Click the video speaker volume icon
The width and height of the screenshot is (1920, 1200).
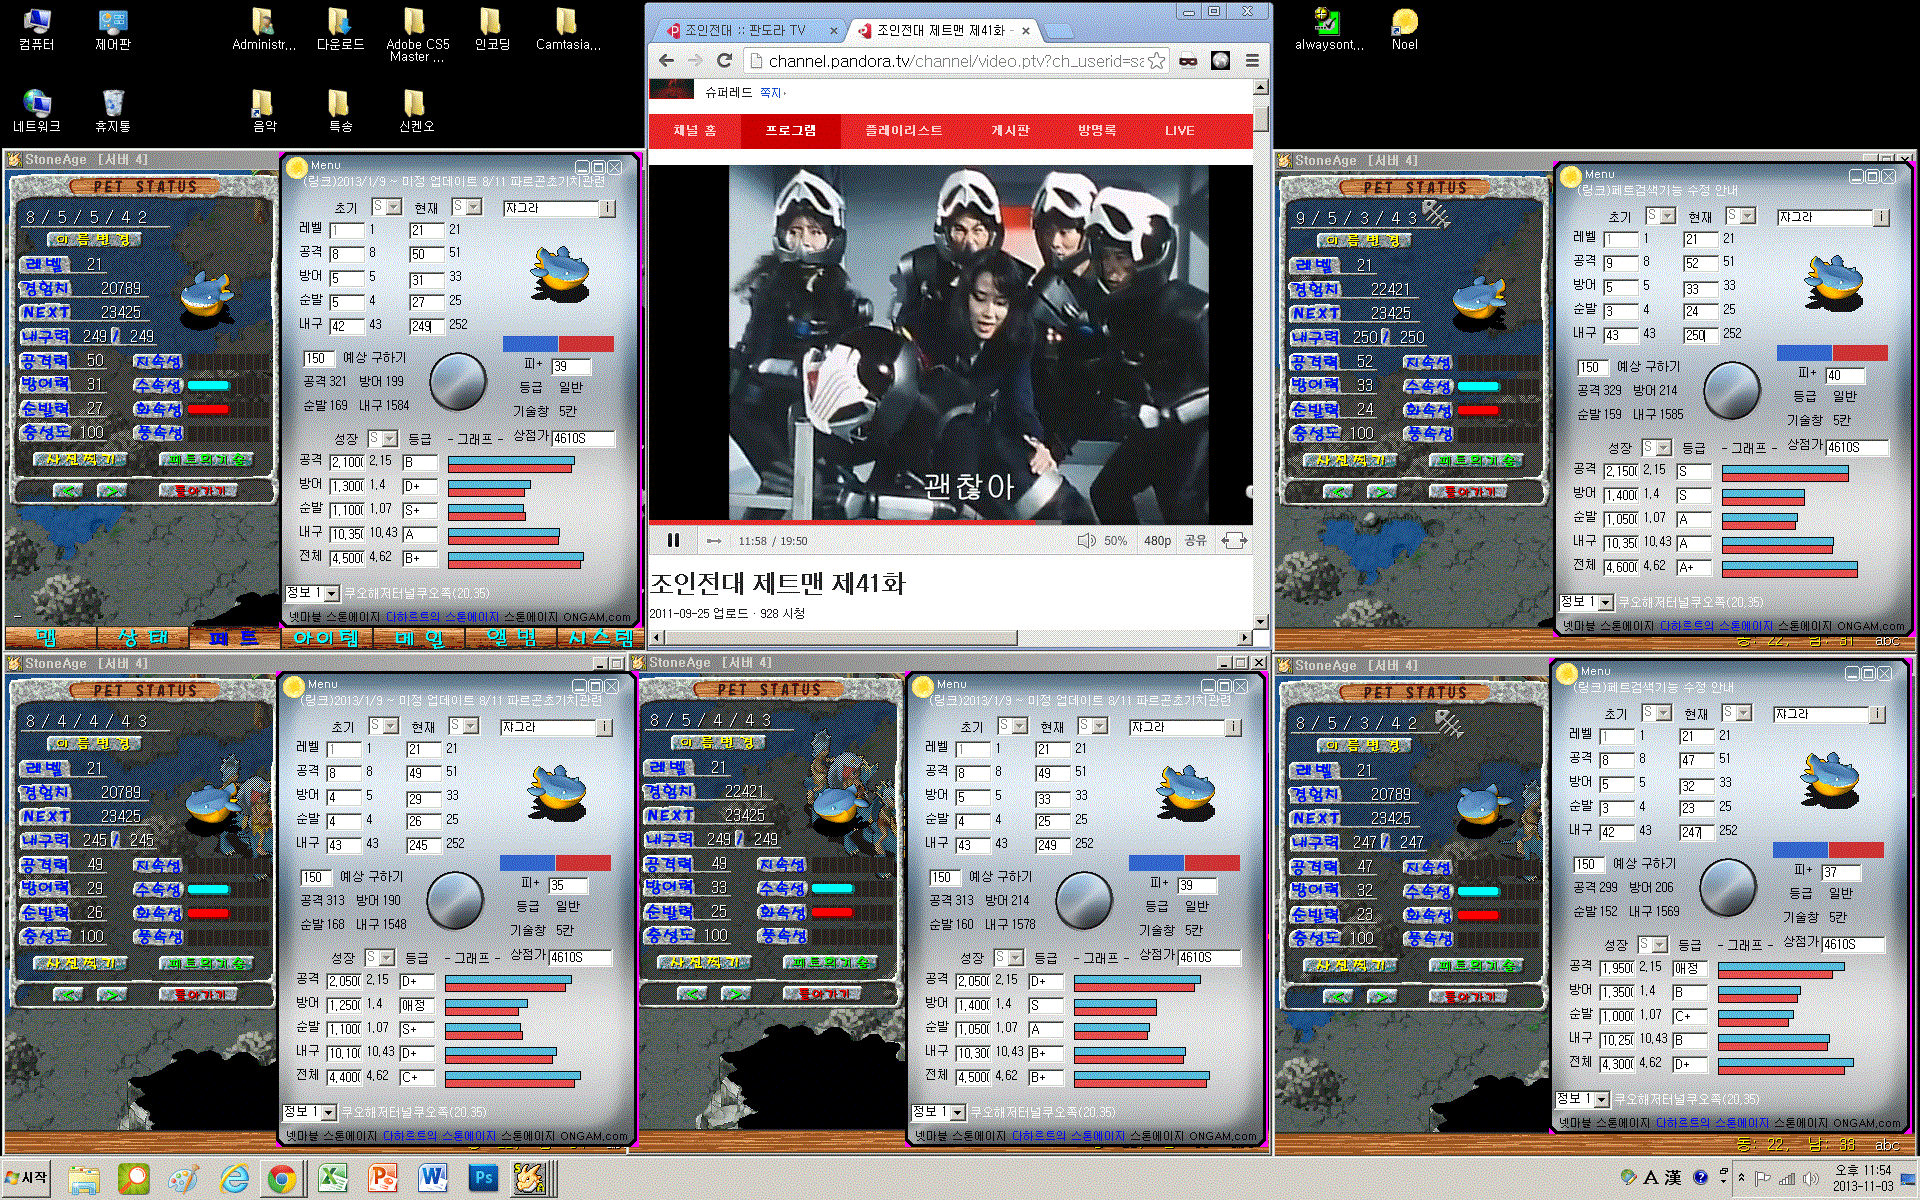click(1086, 541)
